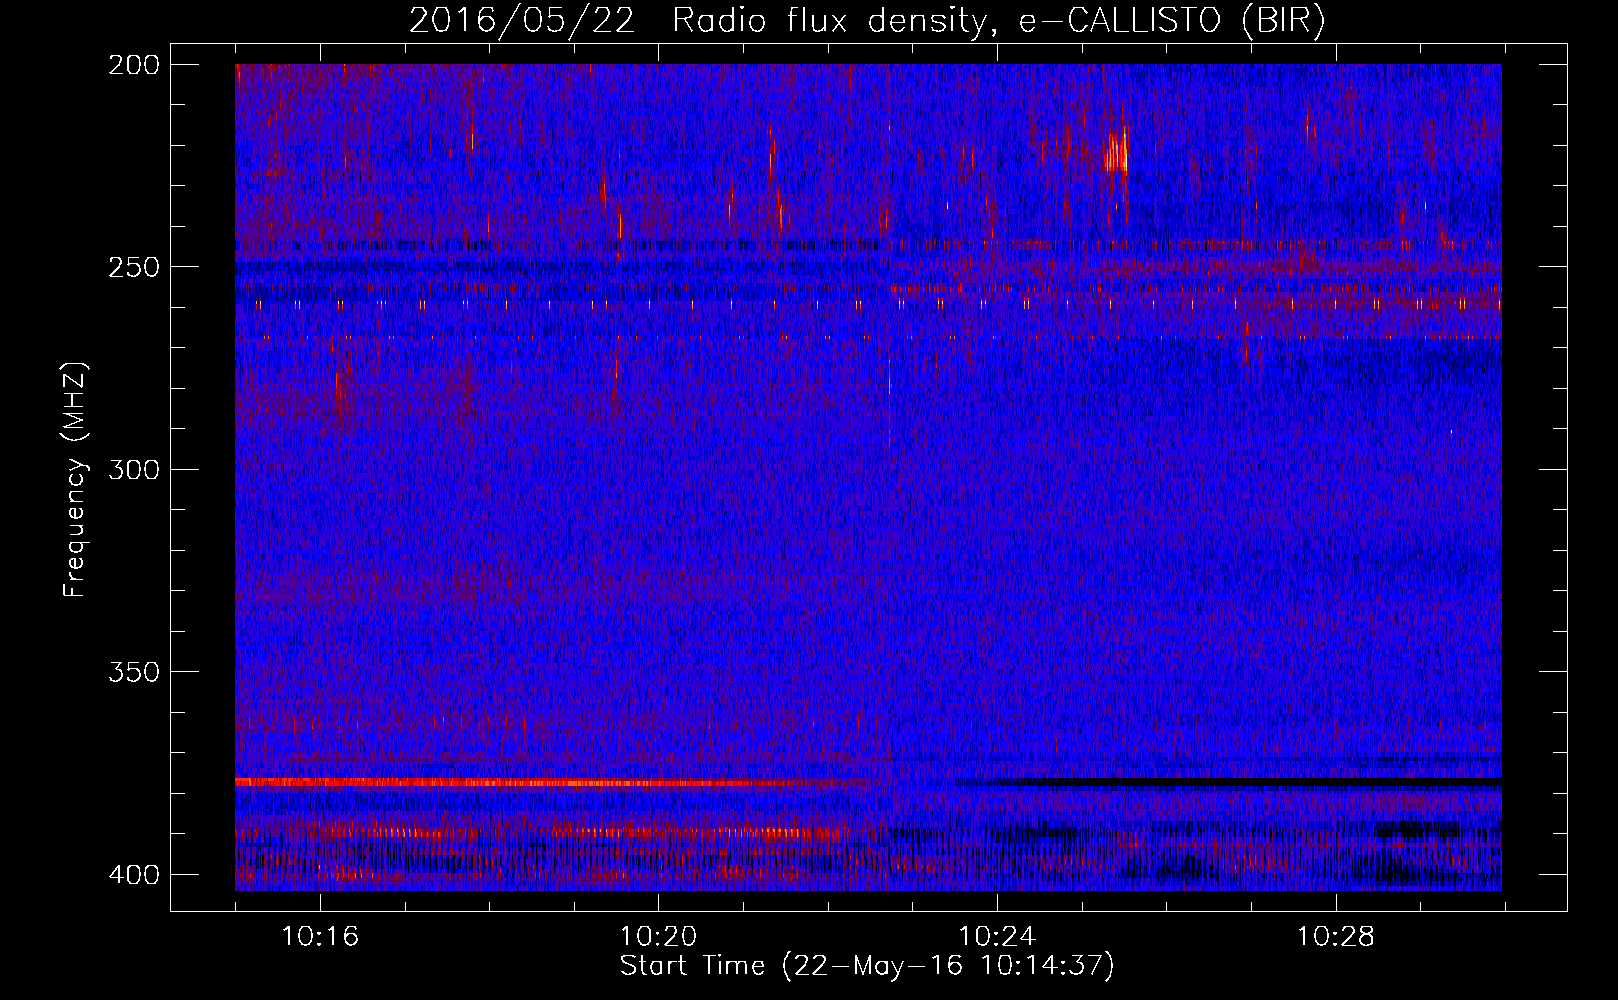Click the 200 frequency tick label
This screenshot has width=1618, height=1000.
coord(133,65)
